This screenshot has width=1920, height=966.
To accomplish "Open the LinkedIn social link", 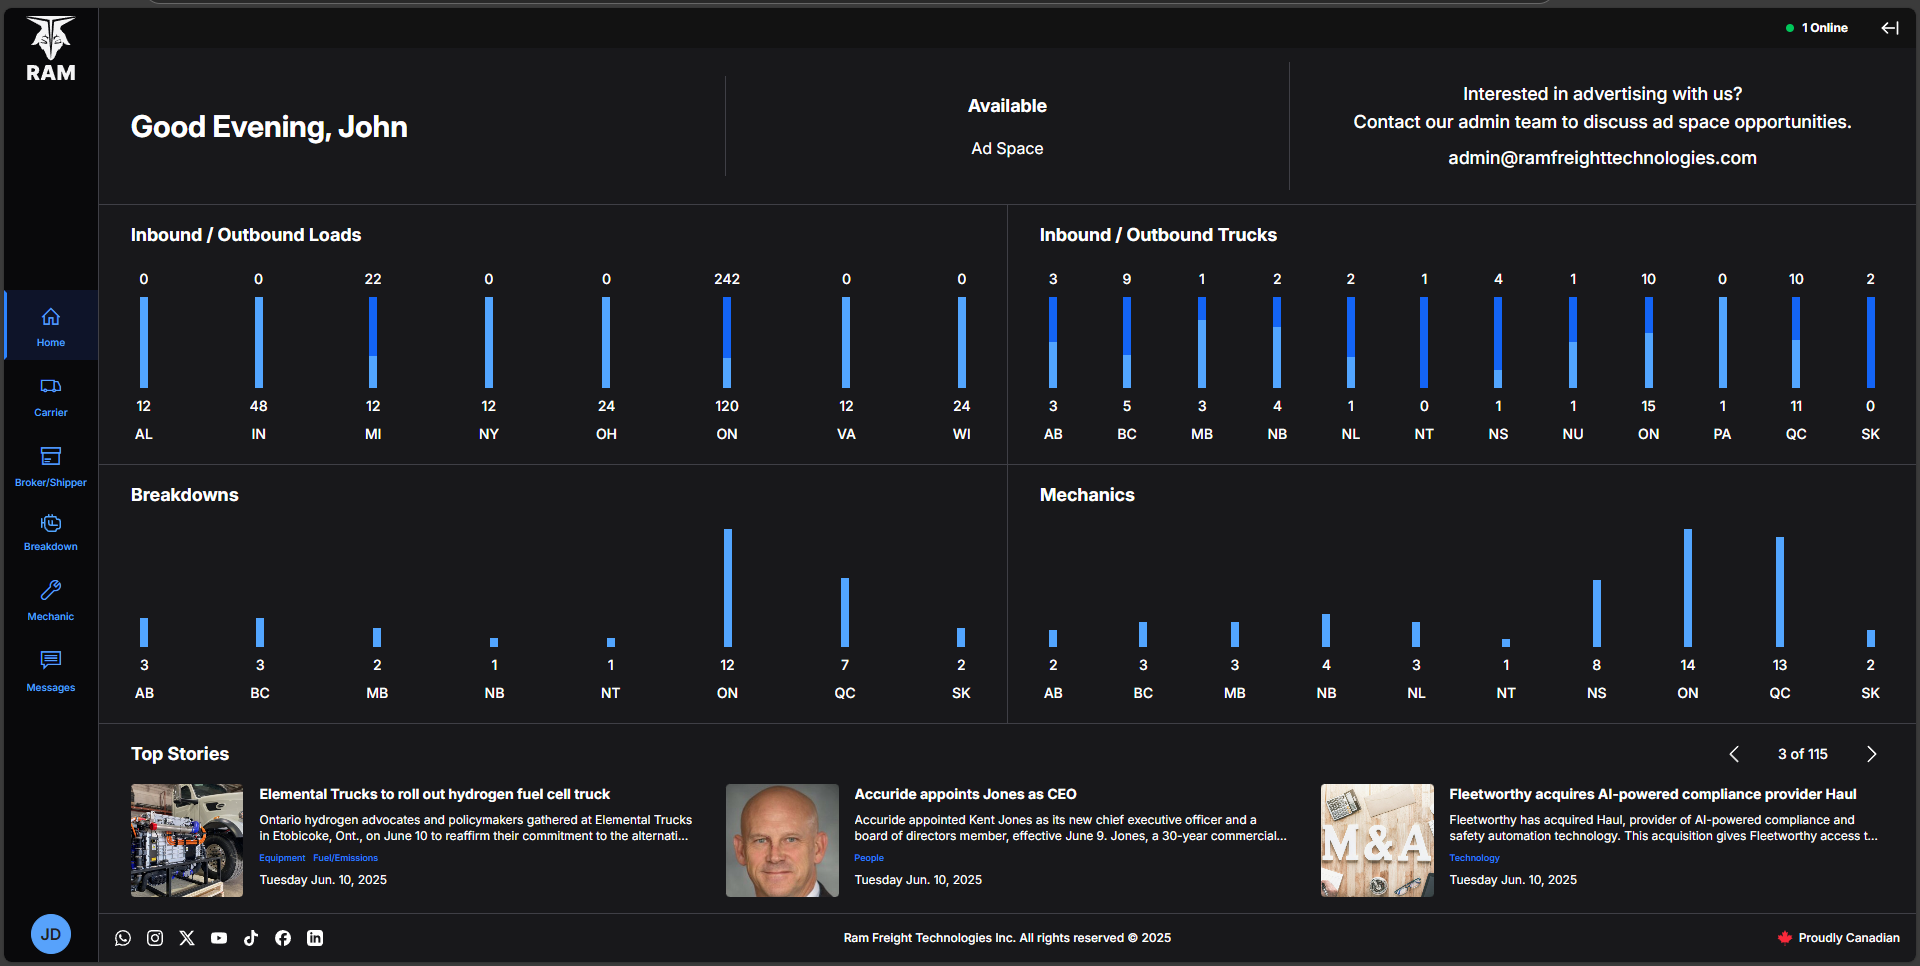I will [315, 938].
